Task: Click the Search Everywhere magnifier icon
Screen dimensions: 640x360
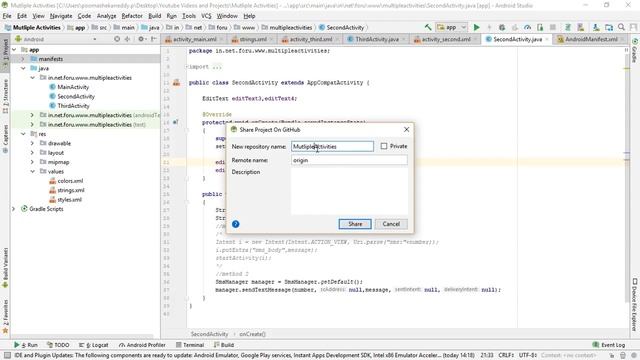Action: [x=621, y=27]
